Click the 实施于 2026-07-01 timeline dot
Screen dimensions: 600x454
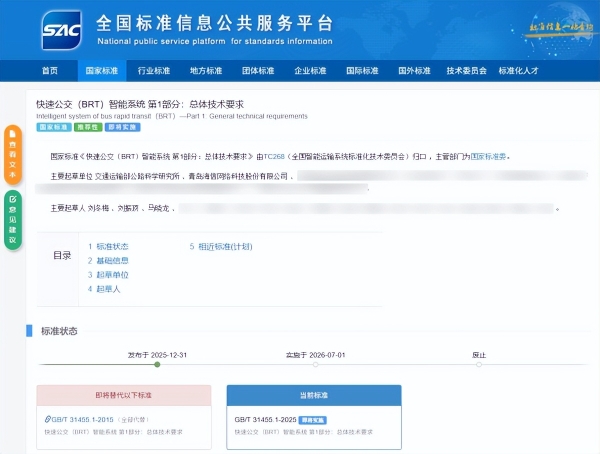point(315,364)
